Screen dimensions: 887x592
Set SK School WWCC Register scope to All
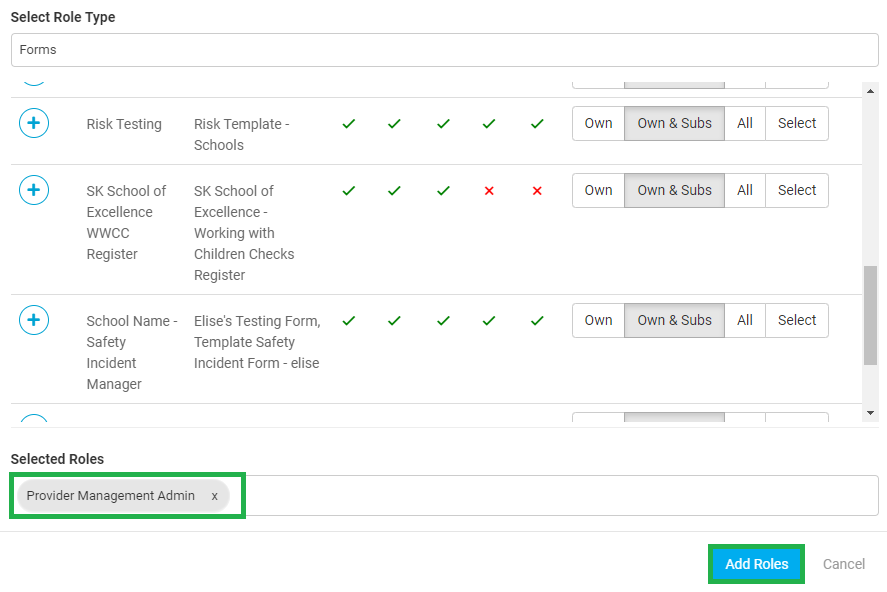[745, 191]
